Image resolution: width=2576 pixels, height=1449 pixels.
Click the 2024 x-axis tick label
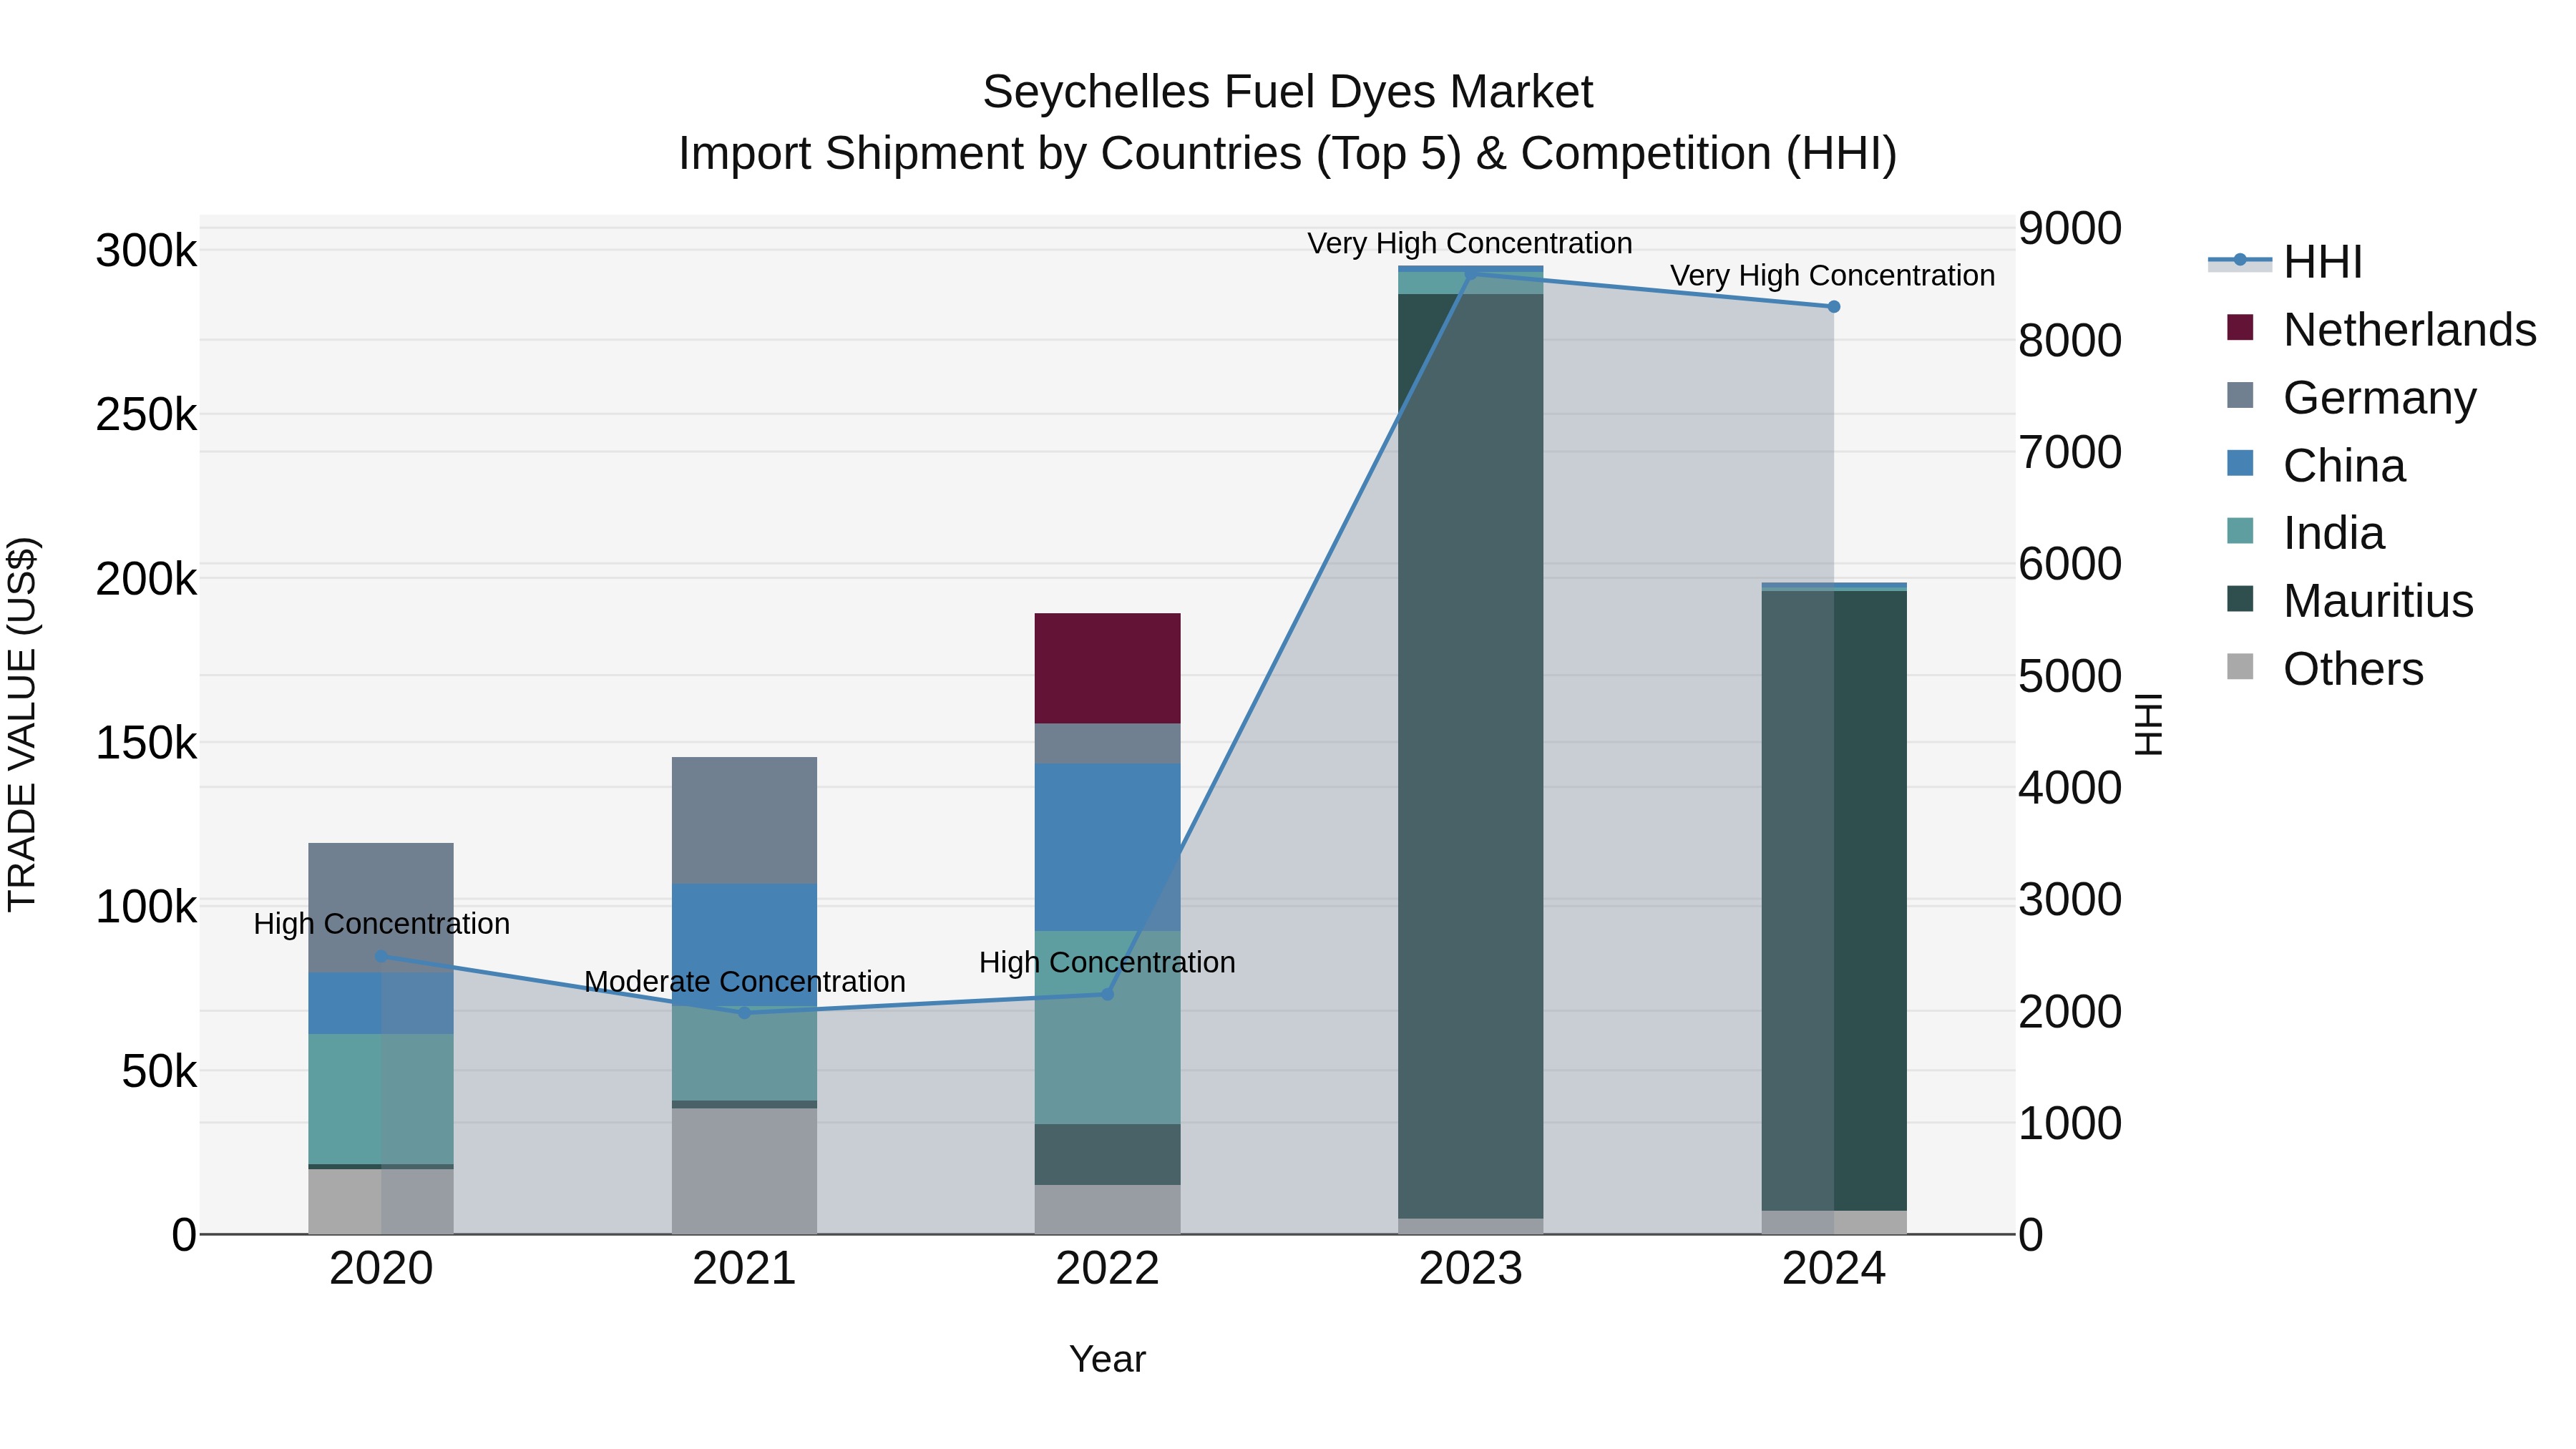click(x=1834, y=1269)
